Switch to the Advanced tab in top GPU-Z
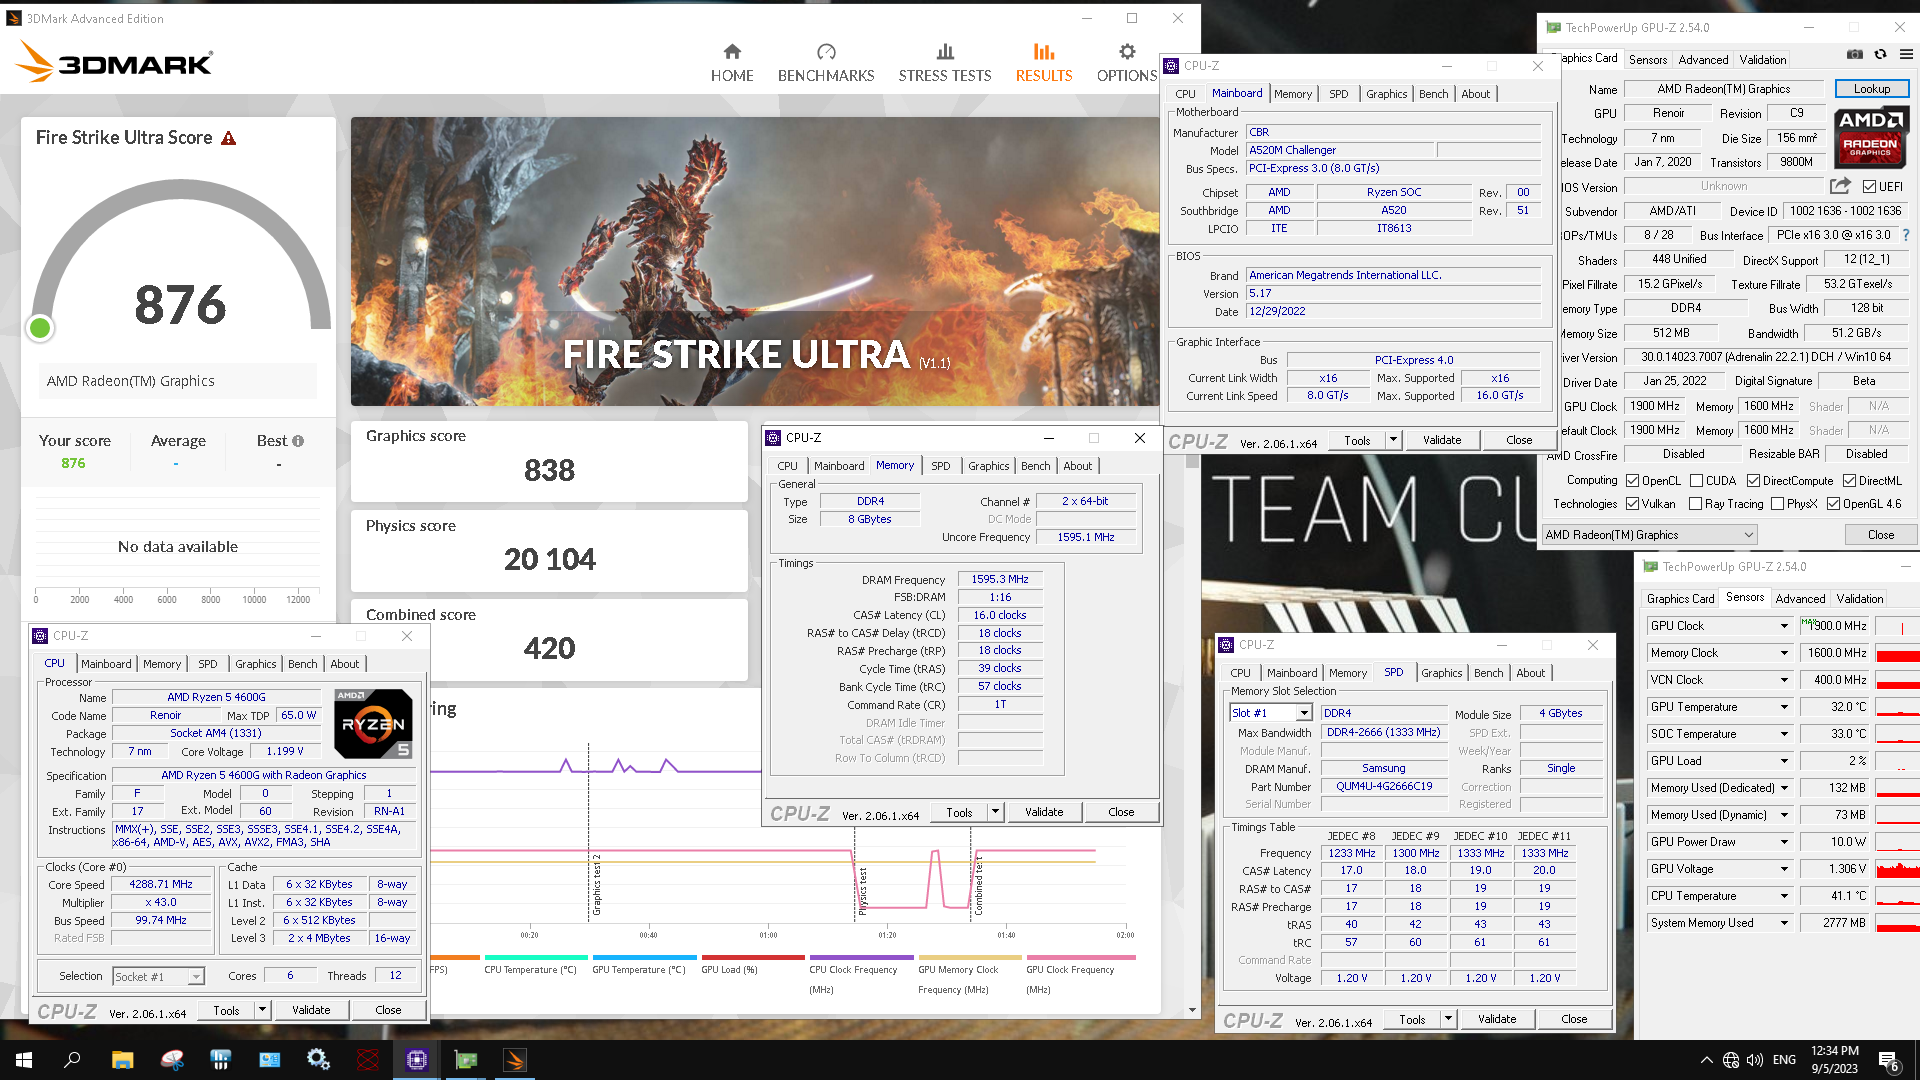Viewport: 1920px width, 1080px height. point(1703,60)
